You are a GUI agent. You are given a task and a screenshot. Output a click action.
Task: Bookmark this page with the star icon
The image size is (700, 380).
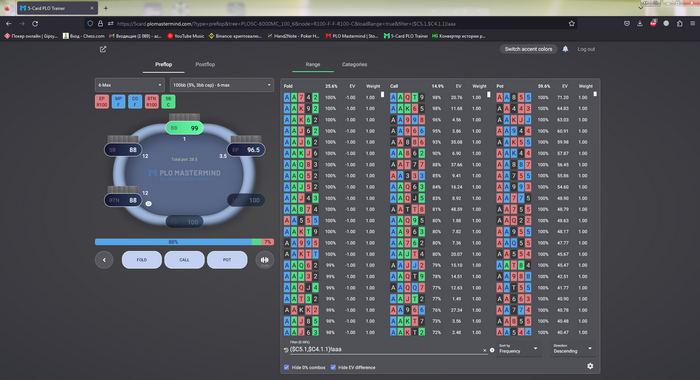tap(571, 24)
